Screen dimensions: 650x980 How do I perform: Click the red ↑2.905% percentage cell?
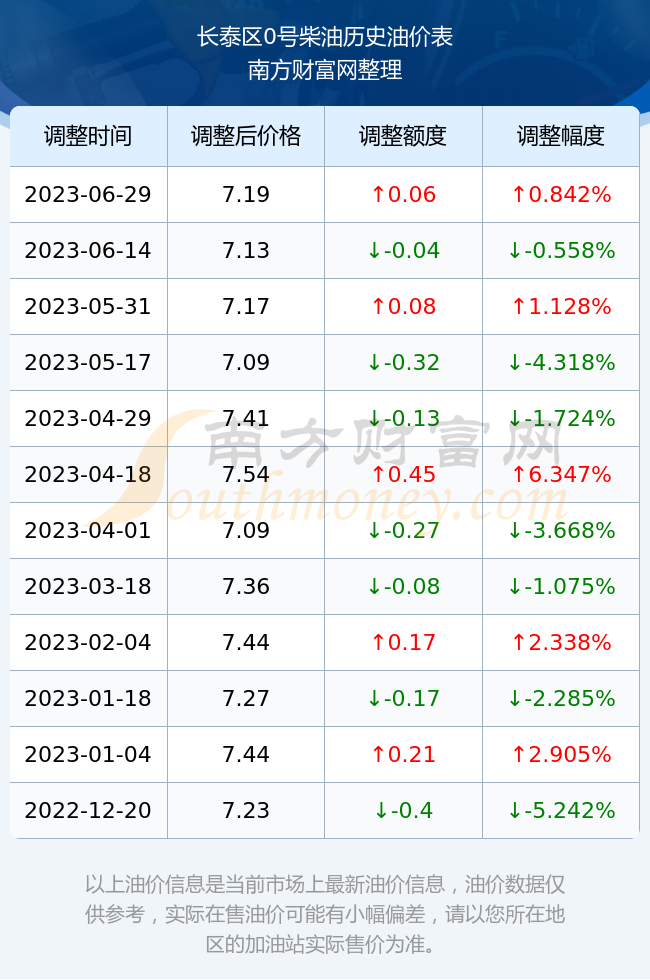(x=561, y=754)
